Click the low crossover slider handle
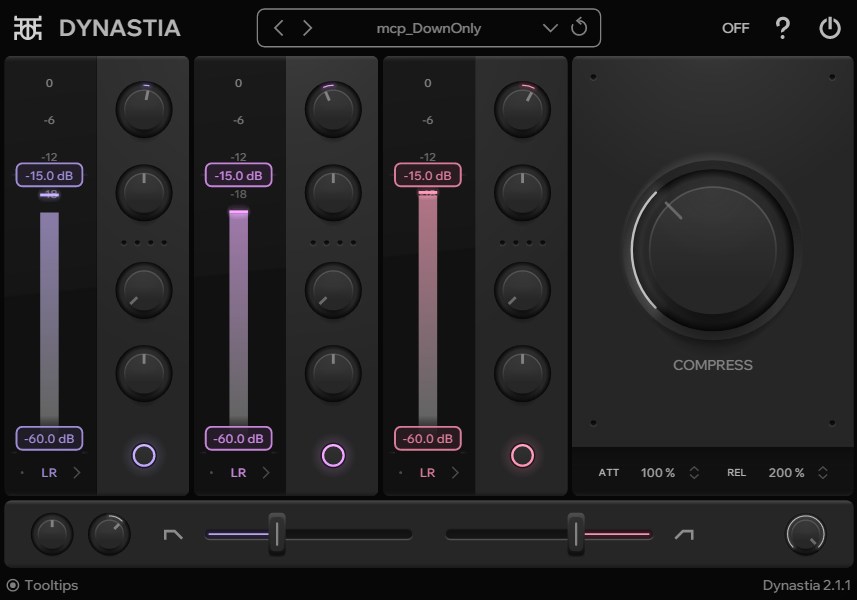This screenshot has width=857, height=600. (277, 534)
